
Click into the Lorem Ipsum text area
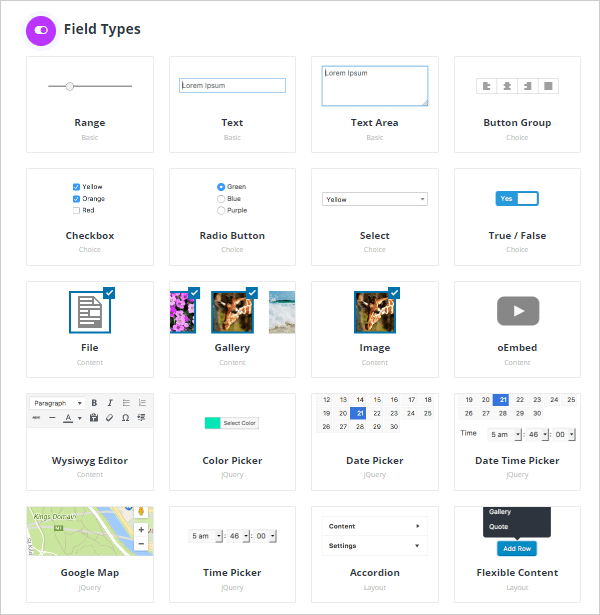tap(375, 86)
